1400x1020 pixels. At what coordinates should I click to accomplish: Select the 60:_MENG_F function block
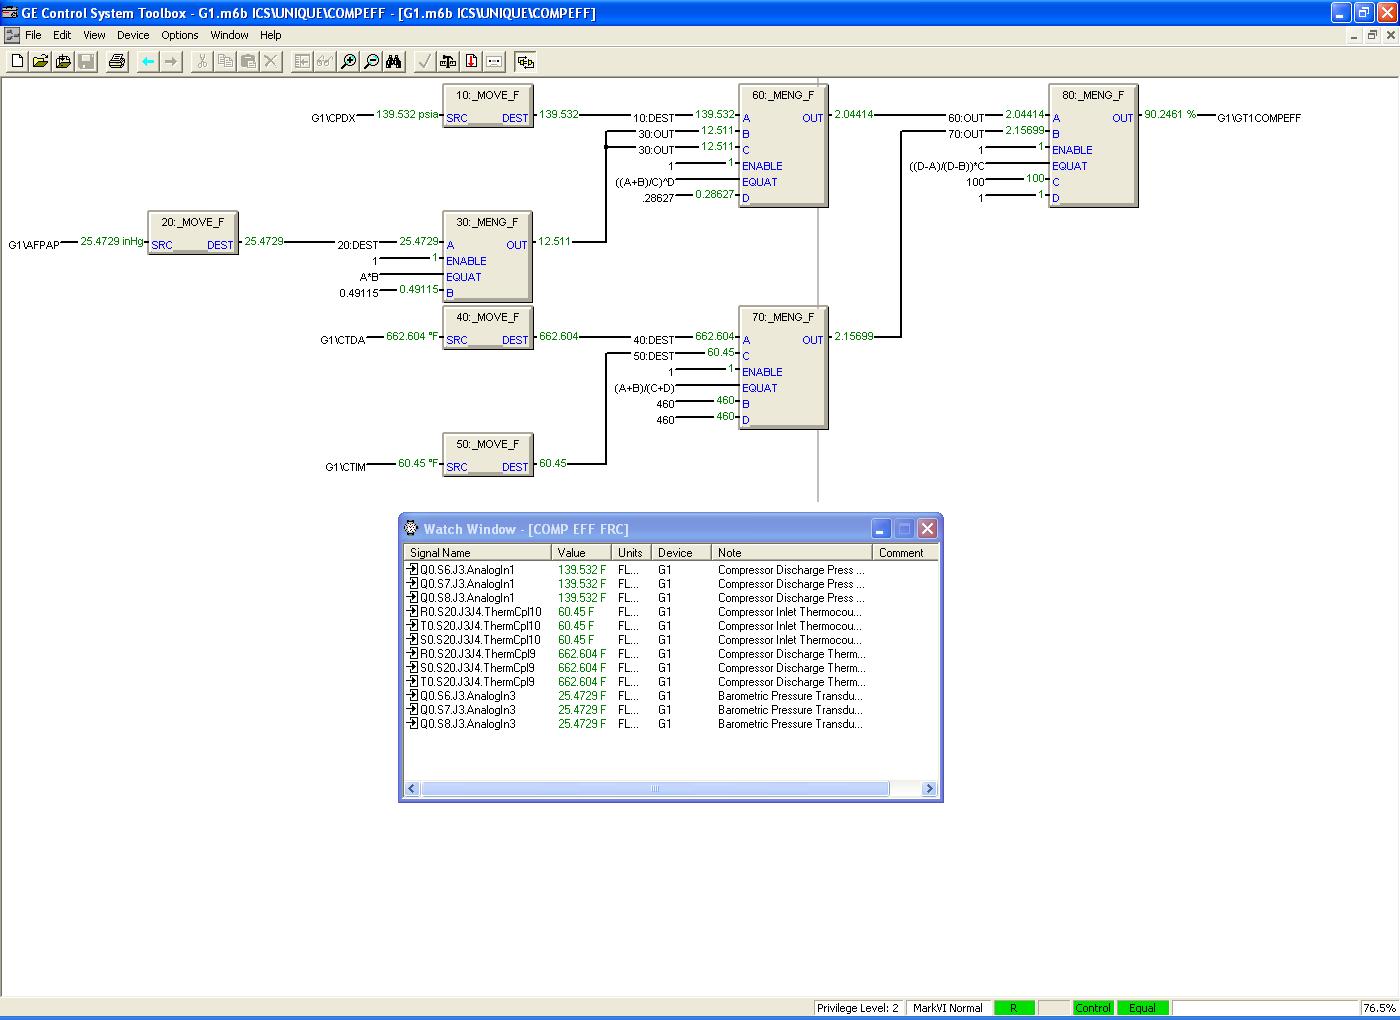(783, 145)
